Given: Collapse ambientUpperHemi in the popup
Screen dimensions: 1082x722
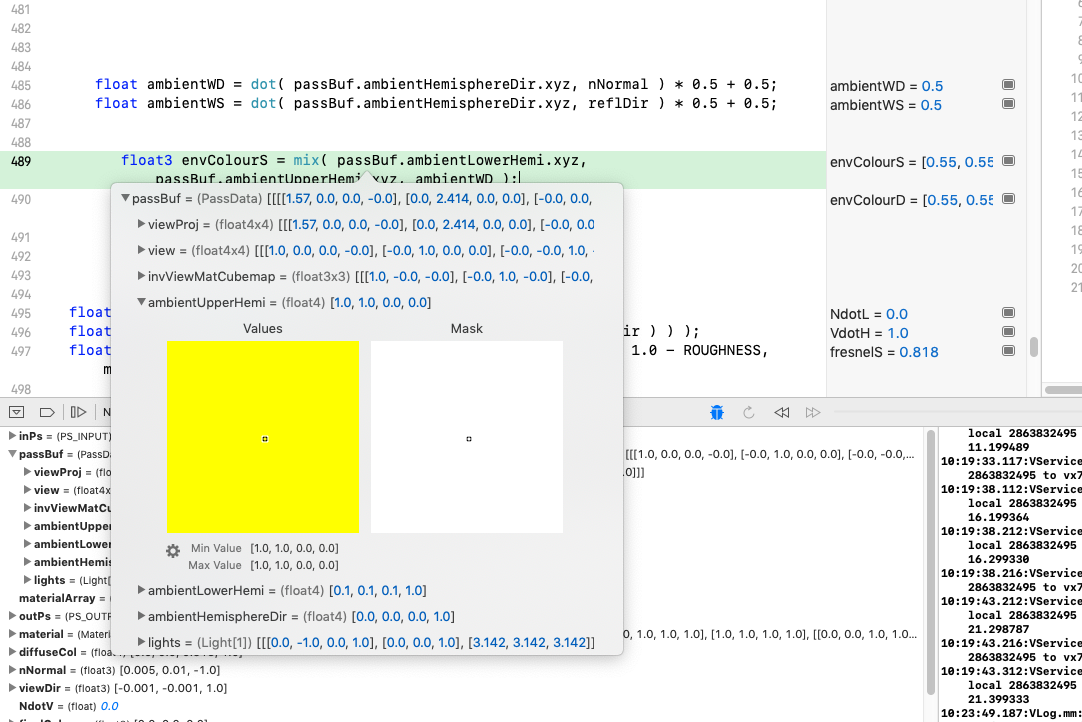Looking at the screenshot, I should tap(141, 302).
